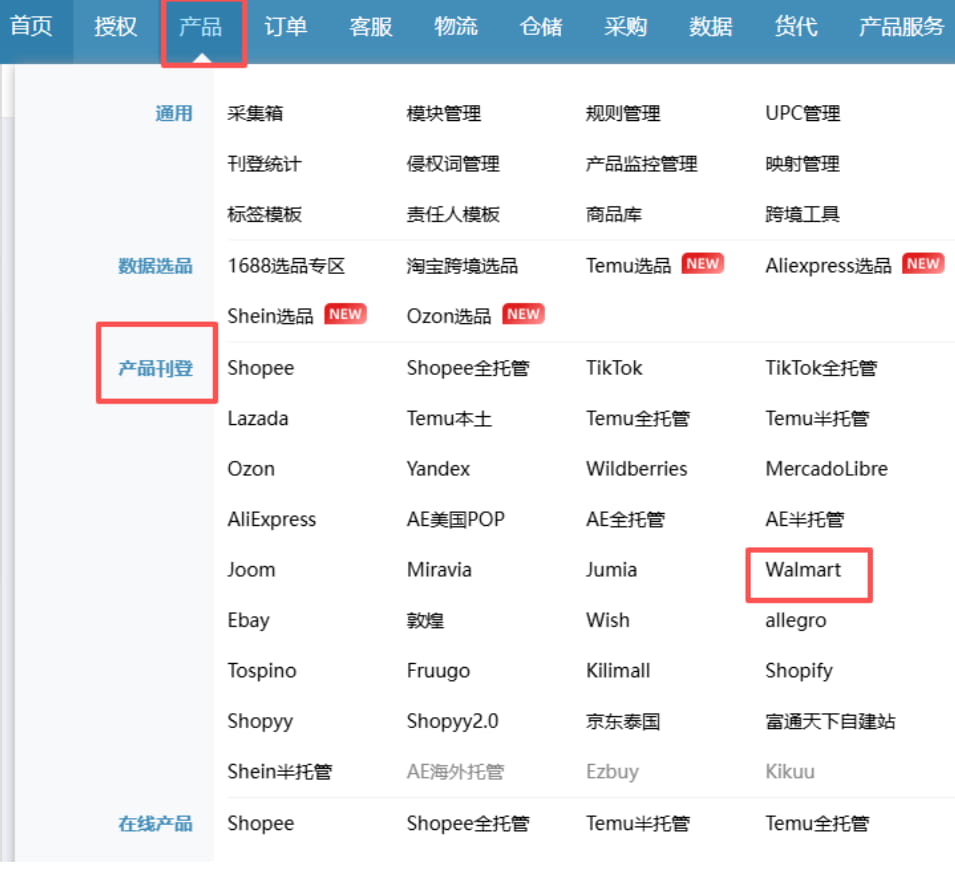Switch to the 订单 navigation tab

click(285, 27)
